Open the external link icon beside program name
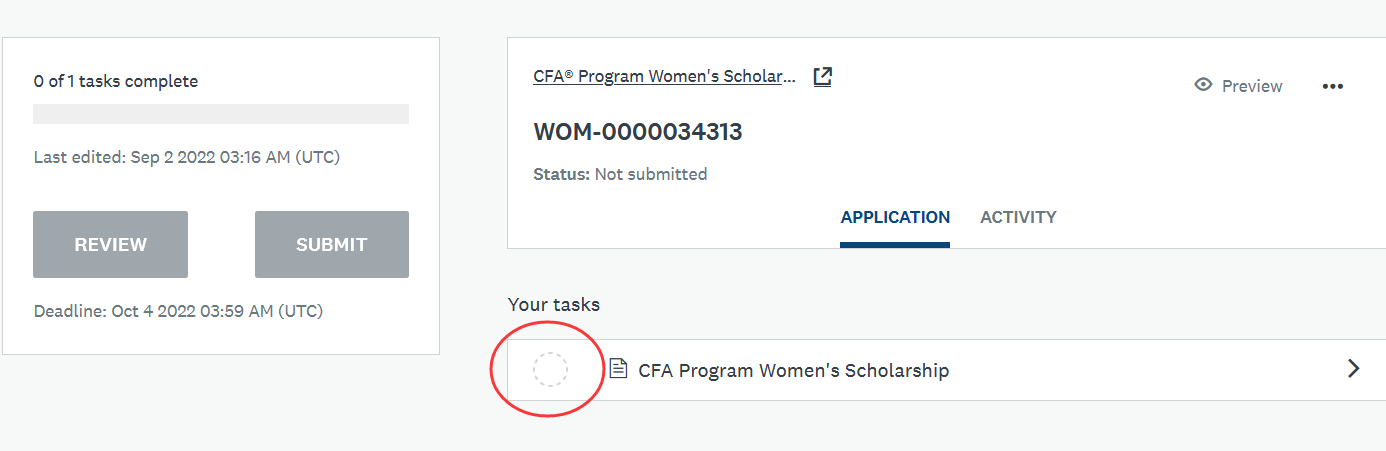1386x451 pixels. [x=822, y=77]
